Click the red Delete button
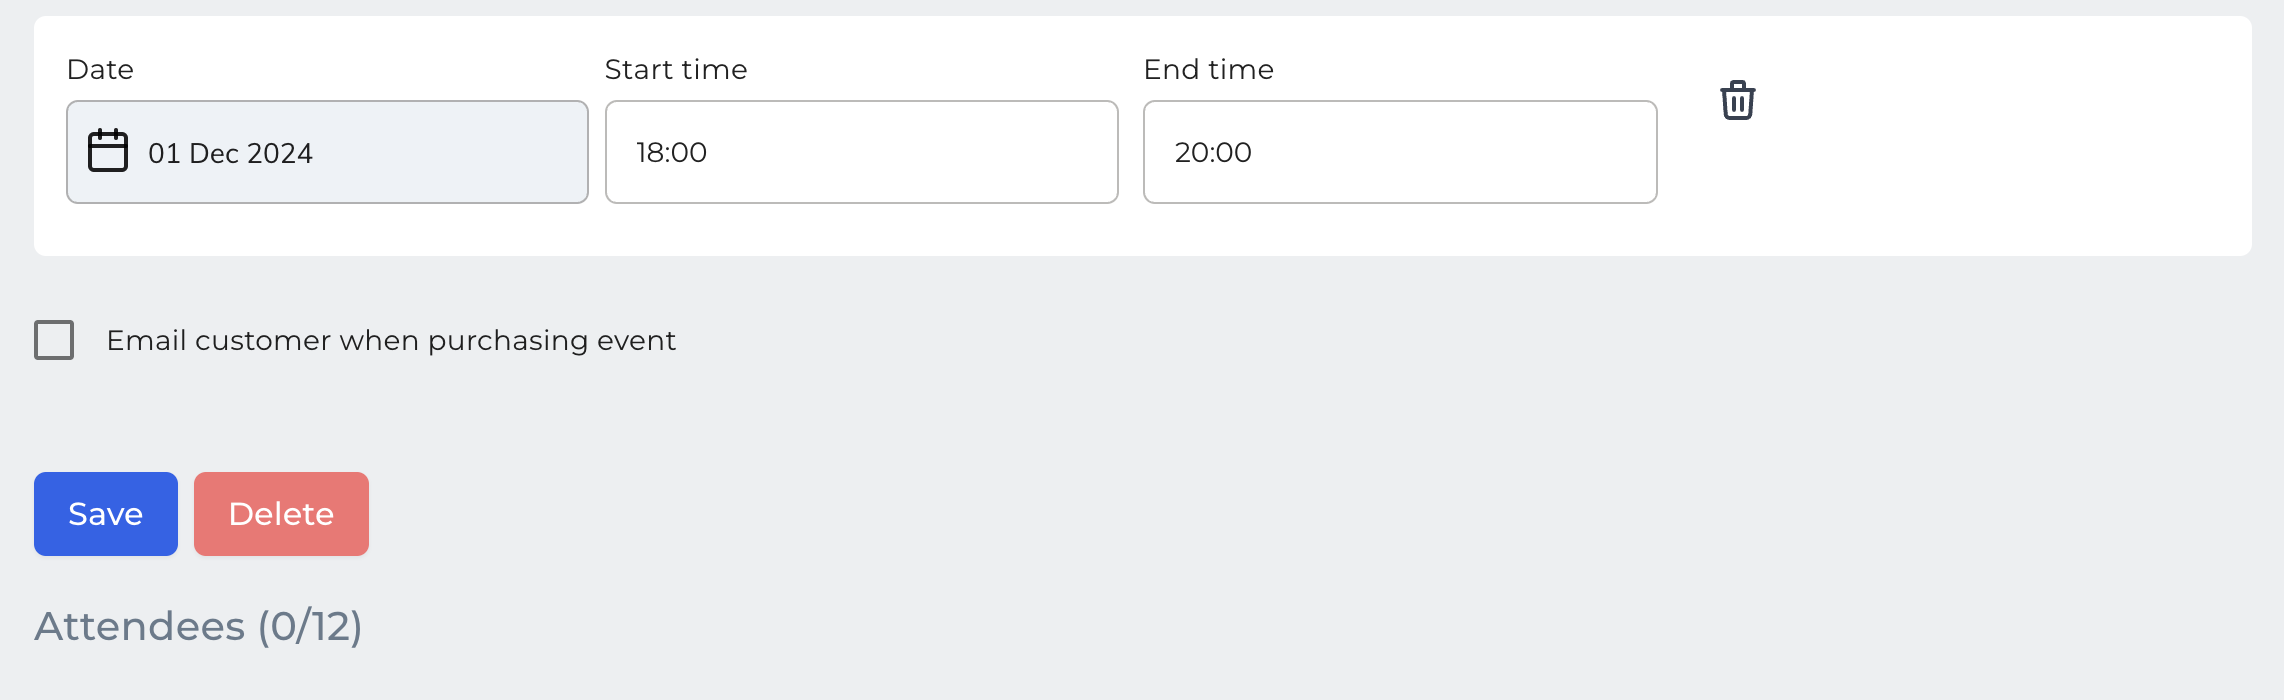Screen dimensions: 2284x700 point(281,514)
